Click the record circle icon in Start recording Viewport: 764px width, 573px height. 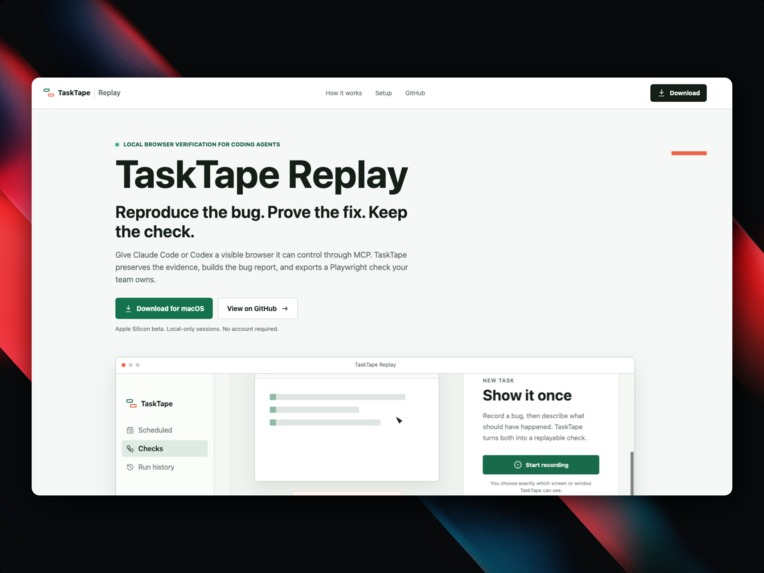pyautogui.click(x=517, y=465)
